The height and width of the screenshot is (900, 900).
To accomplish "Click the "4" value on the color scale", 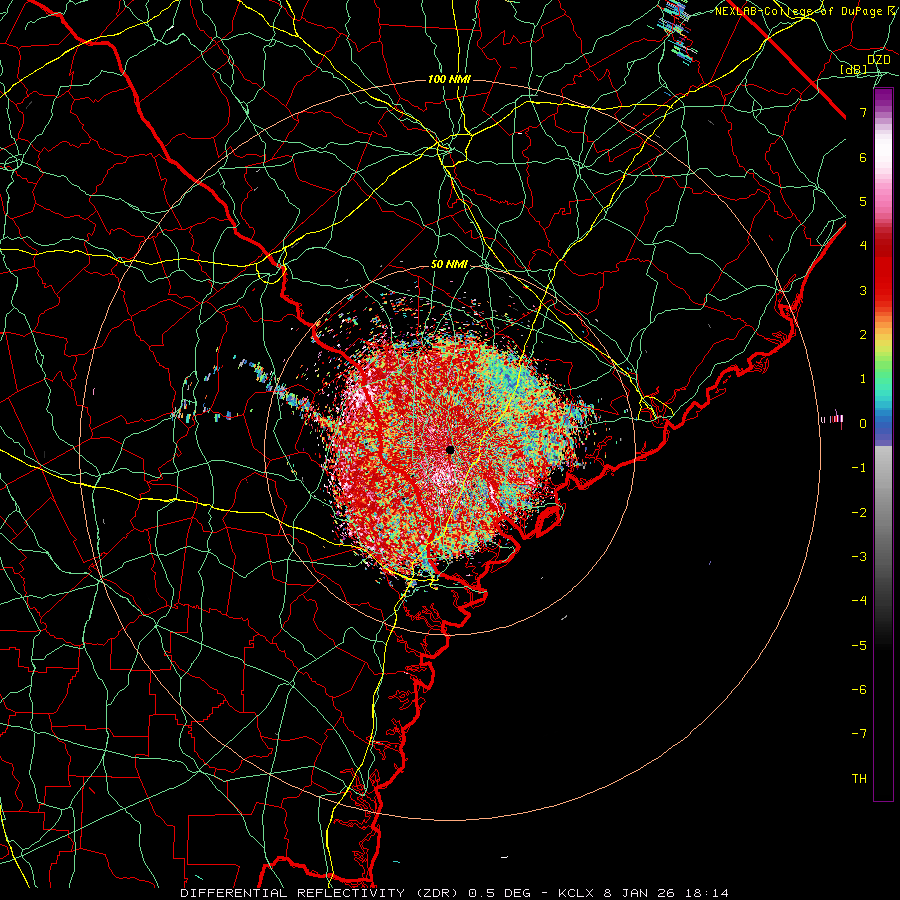I will [x=863, y=246].
